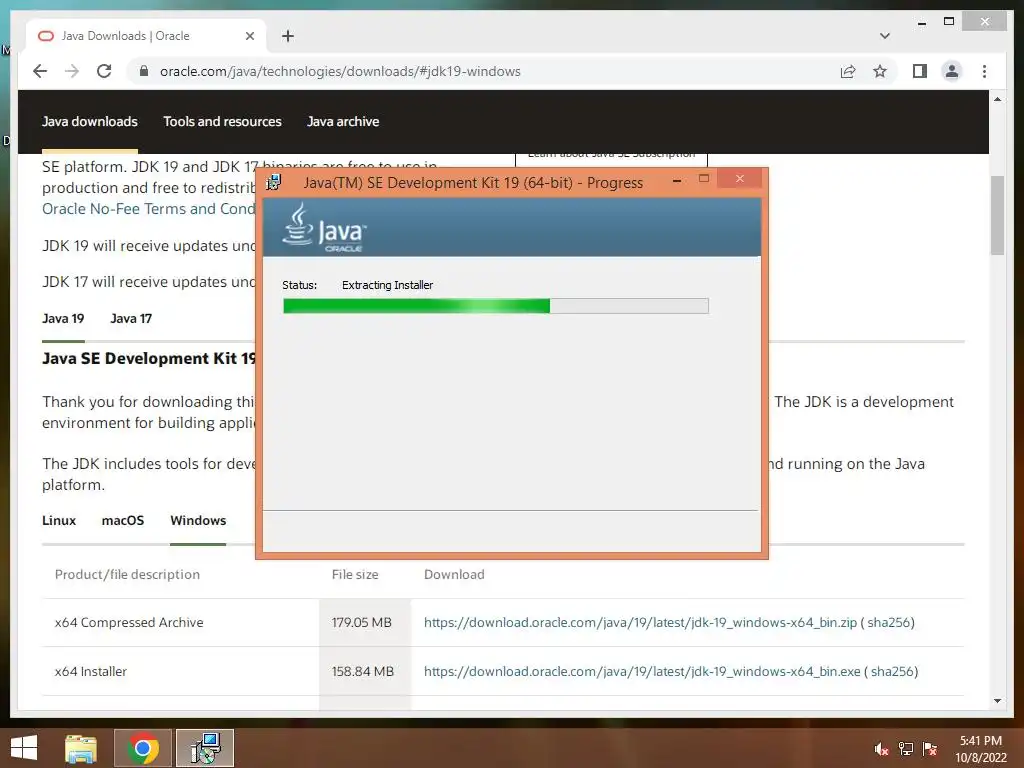This screenshot has width=1024, height=768.
Task: Open Windows Start button
Action: tap(24, 748)
